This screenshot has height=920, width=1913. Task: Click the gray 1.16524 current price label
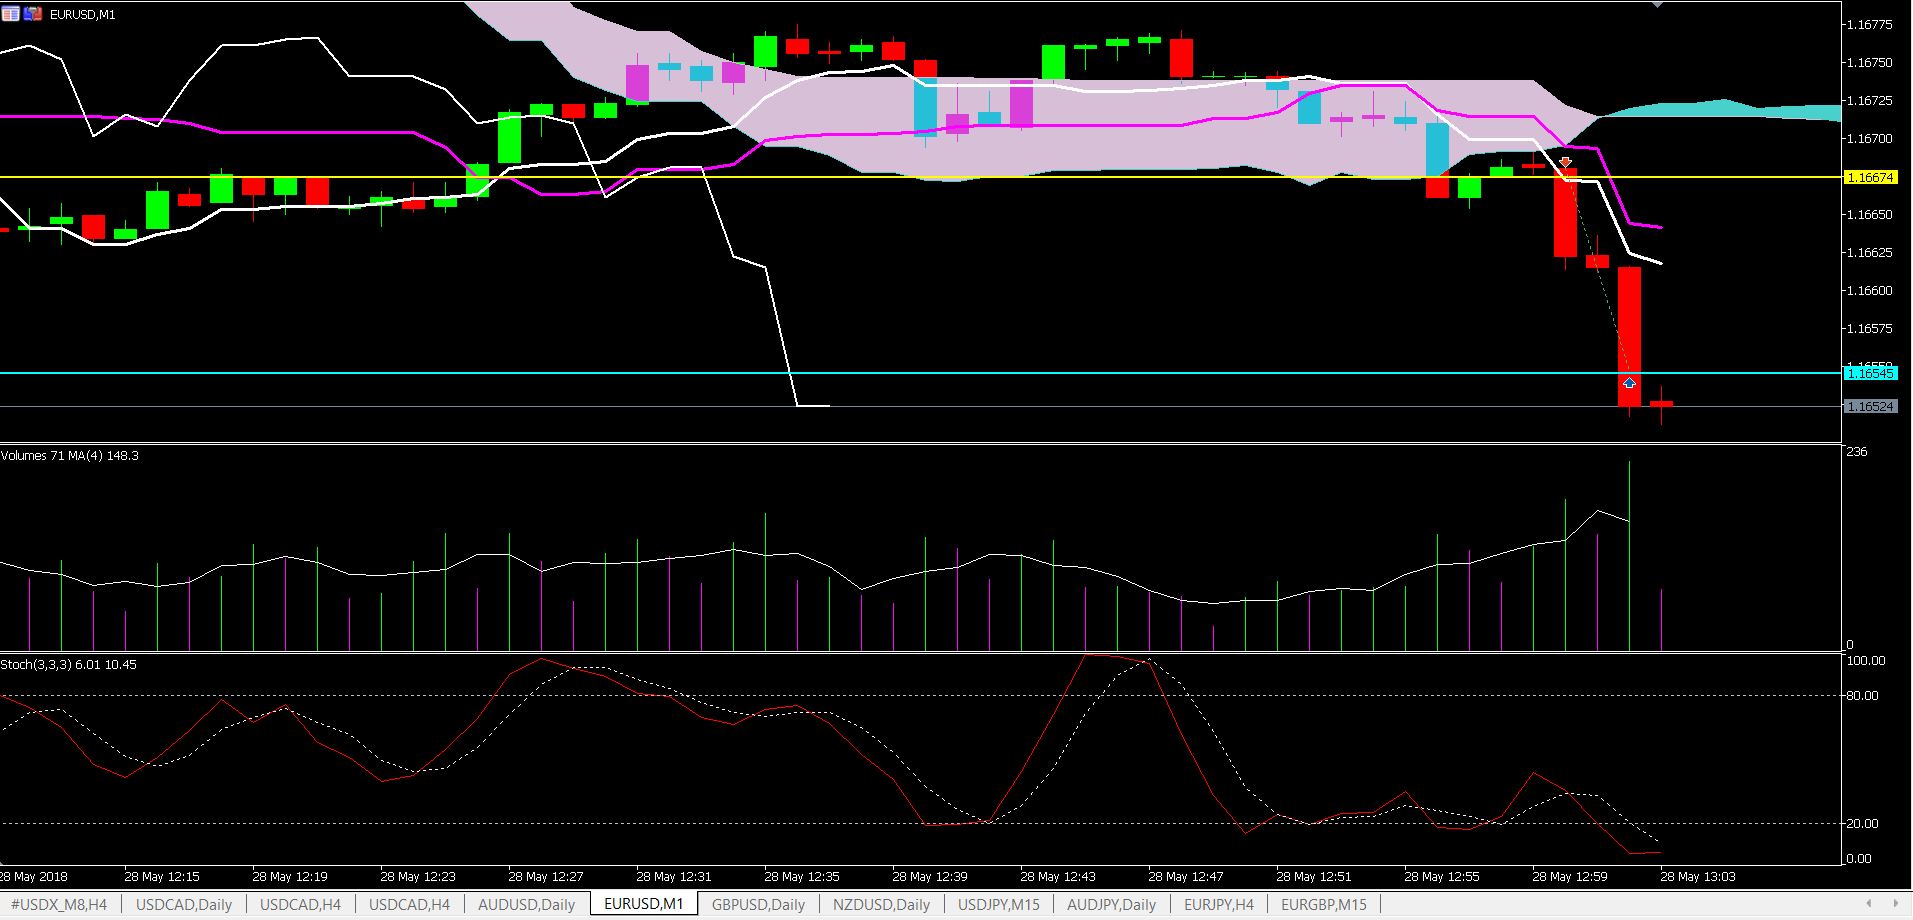coord(1870,407)
